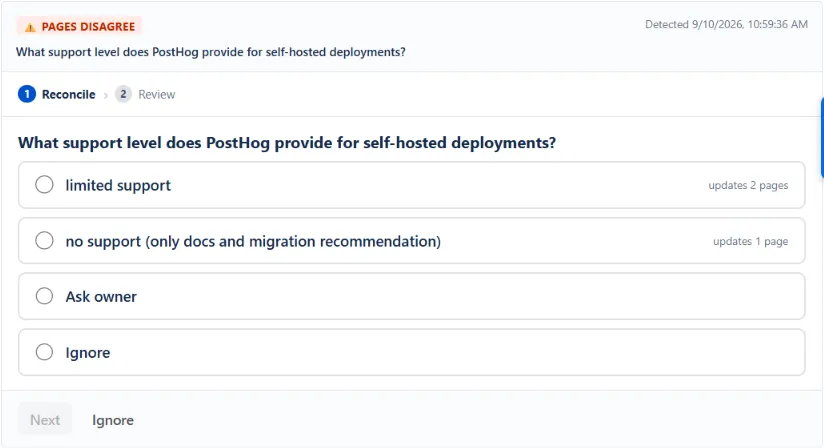
Task: Click the blue scrollbar handle at right edge
Action: (821, 138)
